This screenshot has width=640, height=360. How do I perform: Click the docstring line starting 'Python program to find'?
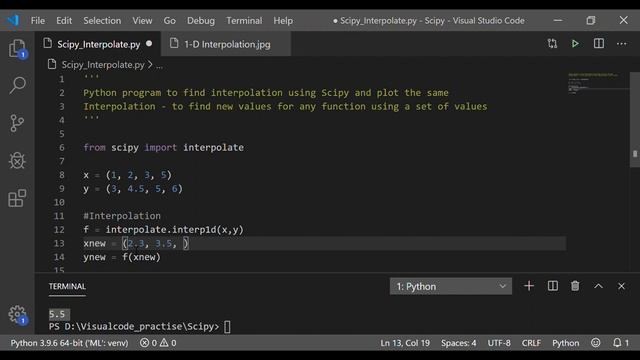[x=266, y=93]
